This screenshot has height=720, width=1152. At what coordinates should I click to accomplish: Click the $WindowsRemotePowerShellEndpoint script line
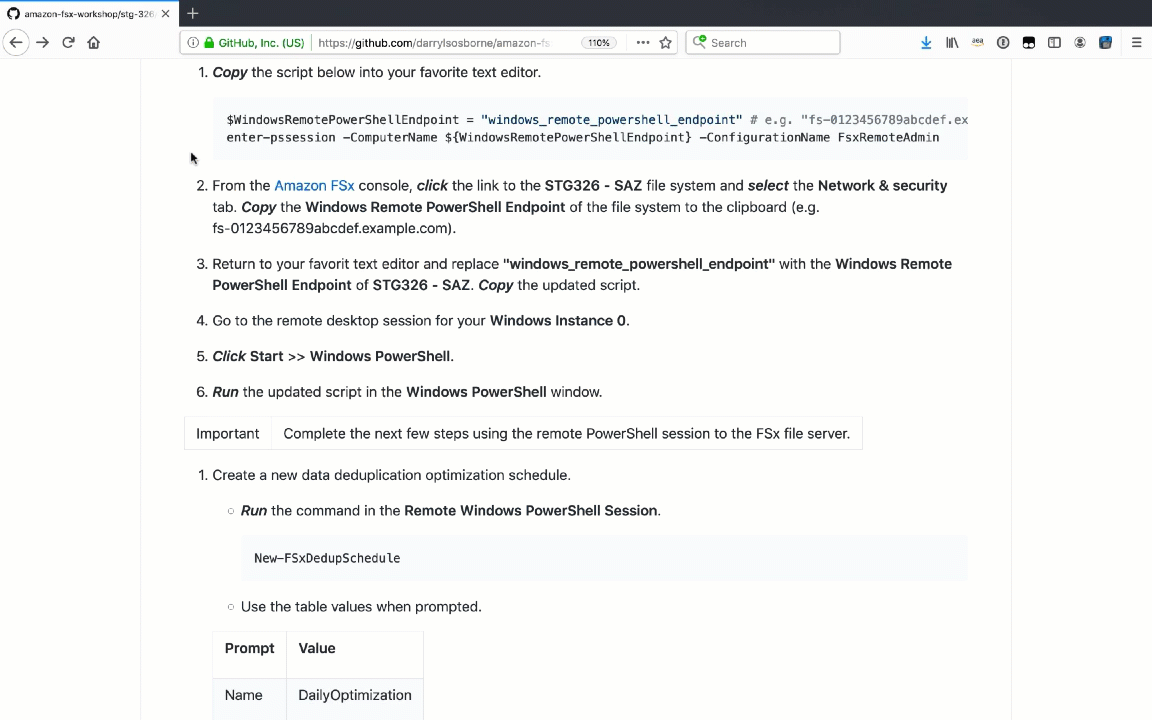click(597, 120)
